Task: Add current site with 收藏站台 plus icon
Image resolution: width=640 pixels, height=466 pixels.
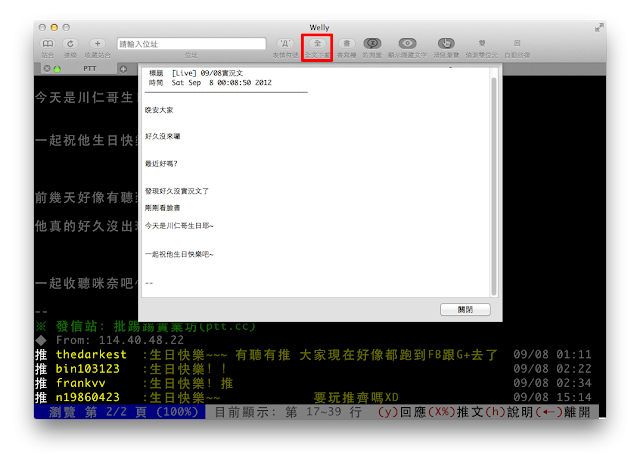Action: tap(97, 44)
